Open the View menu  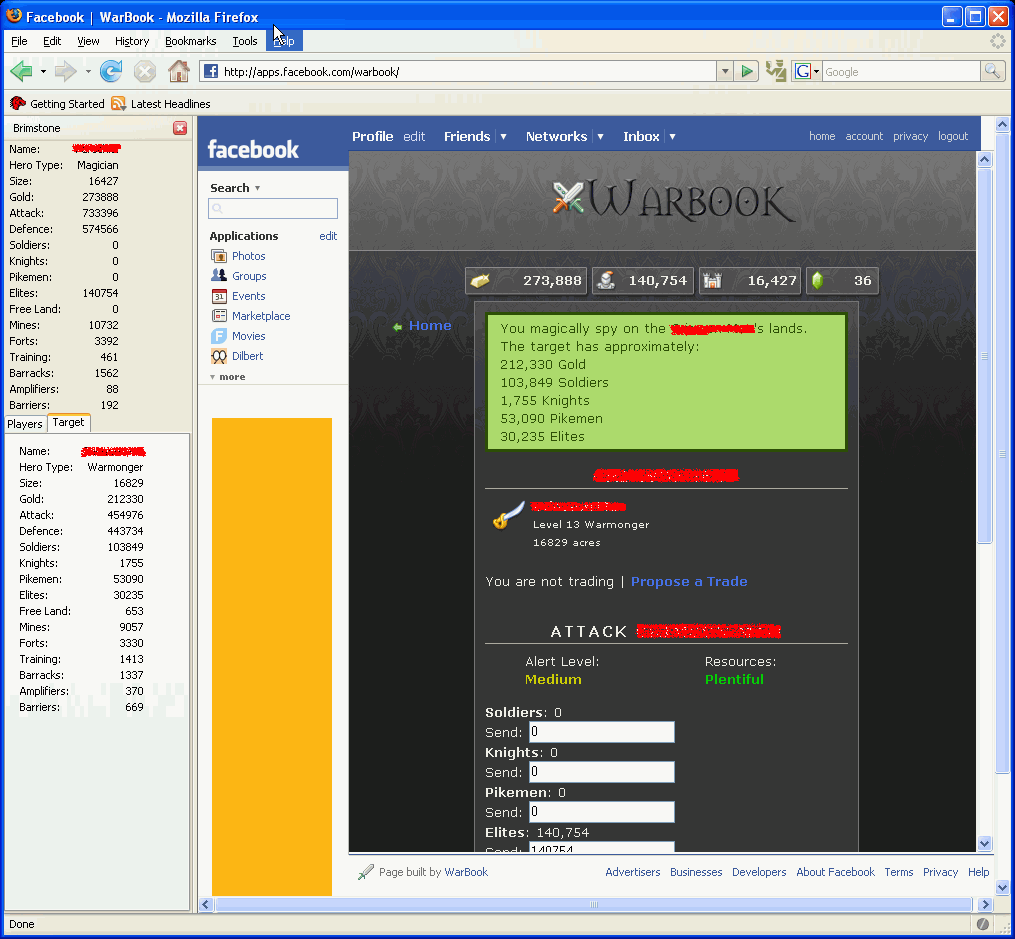(88, 41)
